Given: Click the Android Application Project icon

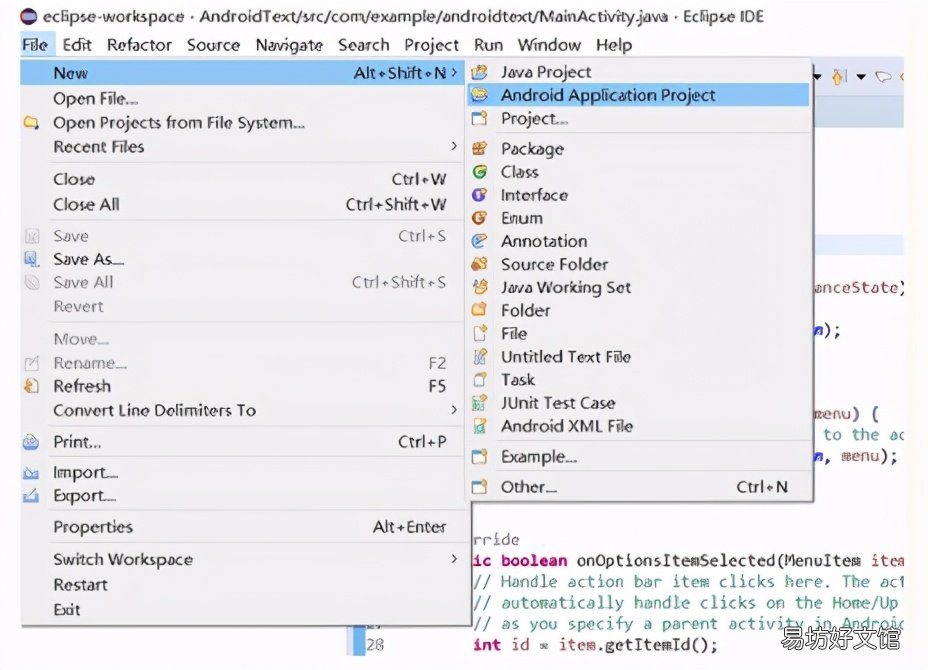Looking at the screenshot, I should [x=479, y=95].
